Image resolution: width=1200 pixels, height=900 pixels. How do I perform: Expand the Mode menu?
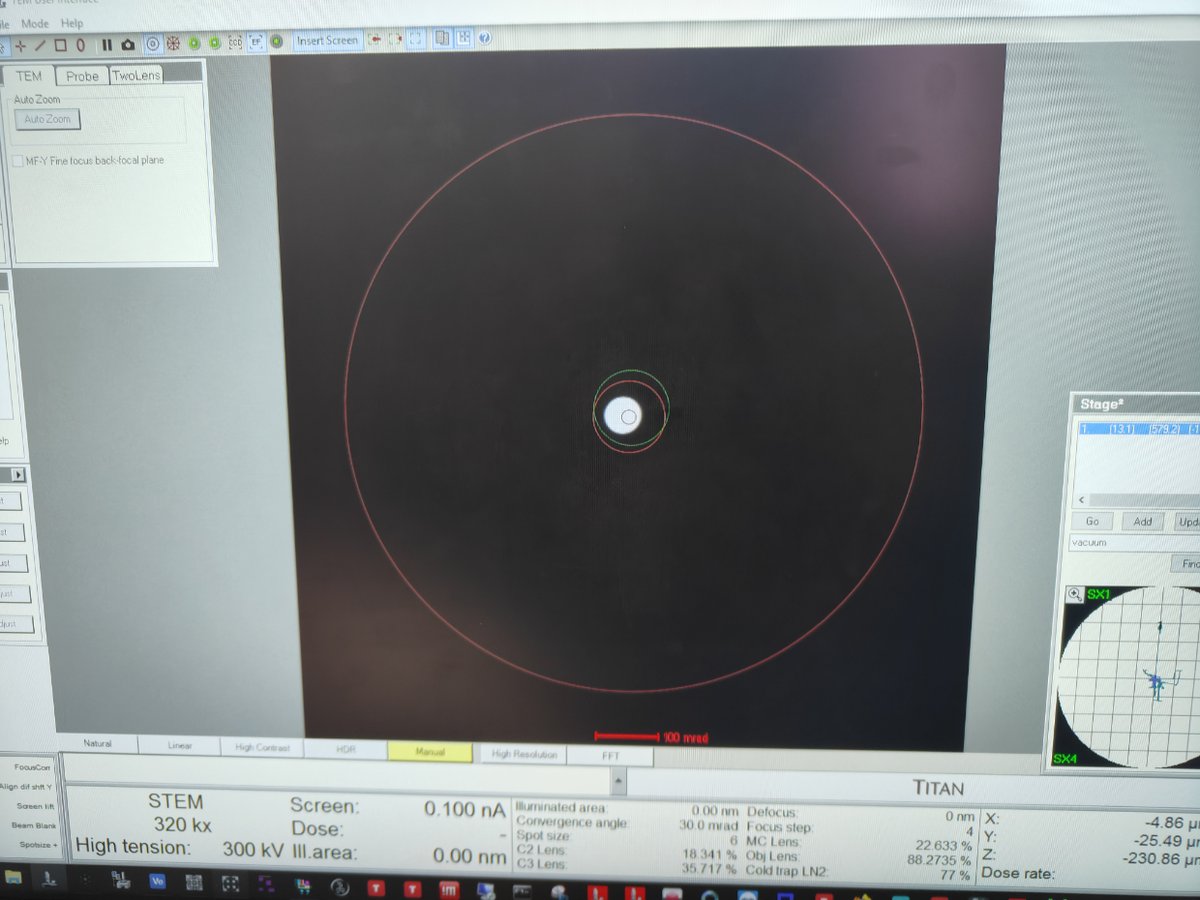[35, 23]
